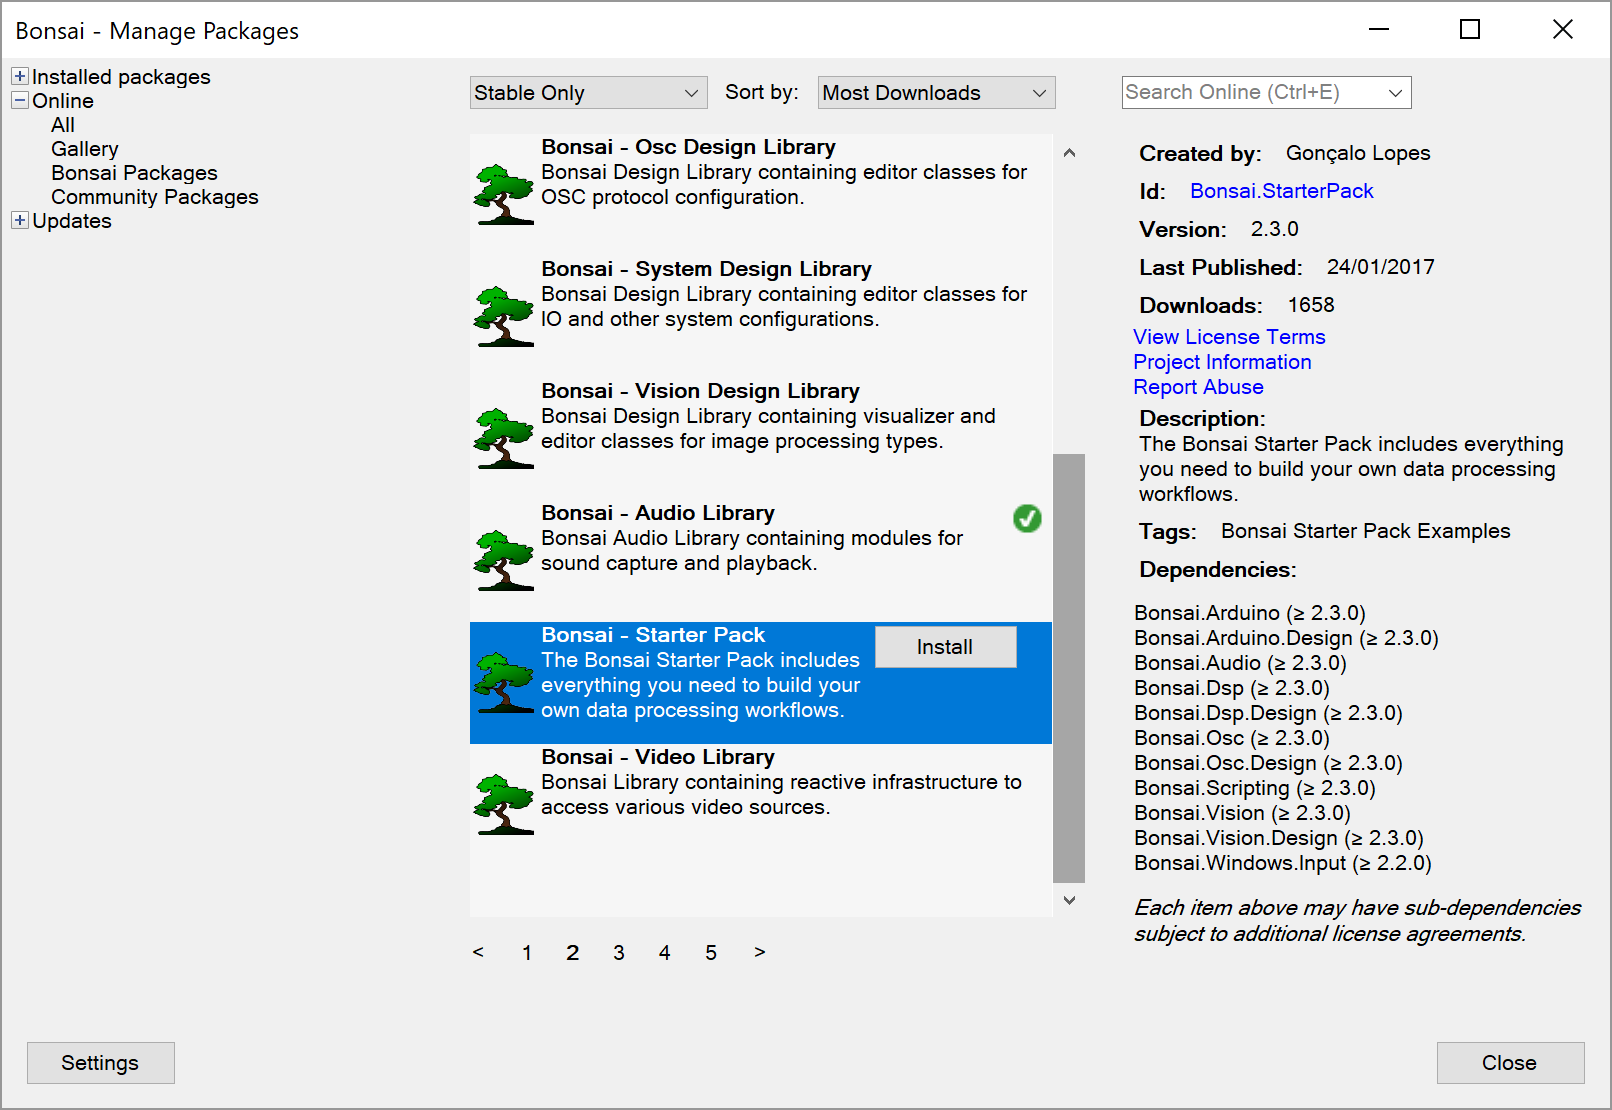The width and height of the screenshot is (1612, 1110).
Task: Click the green installed checkmark on Audio Library
Action: pyautogui.click(x=1027, y=519)
